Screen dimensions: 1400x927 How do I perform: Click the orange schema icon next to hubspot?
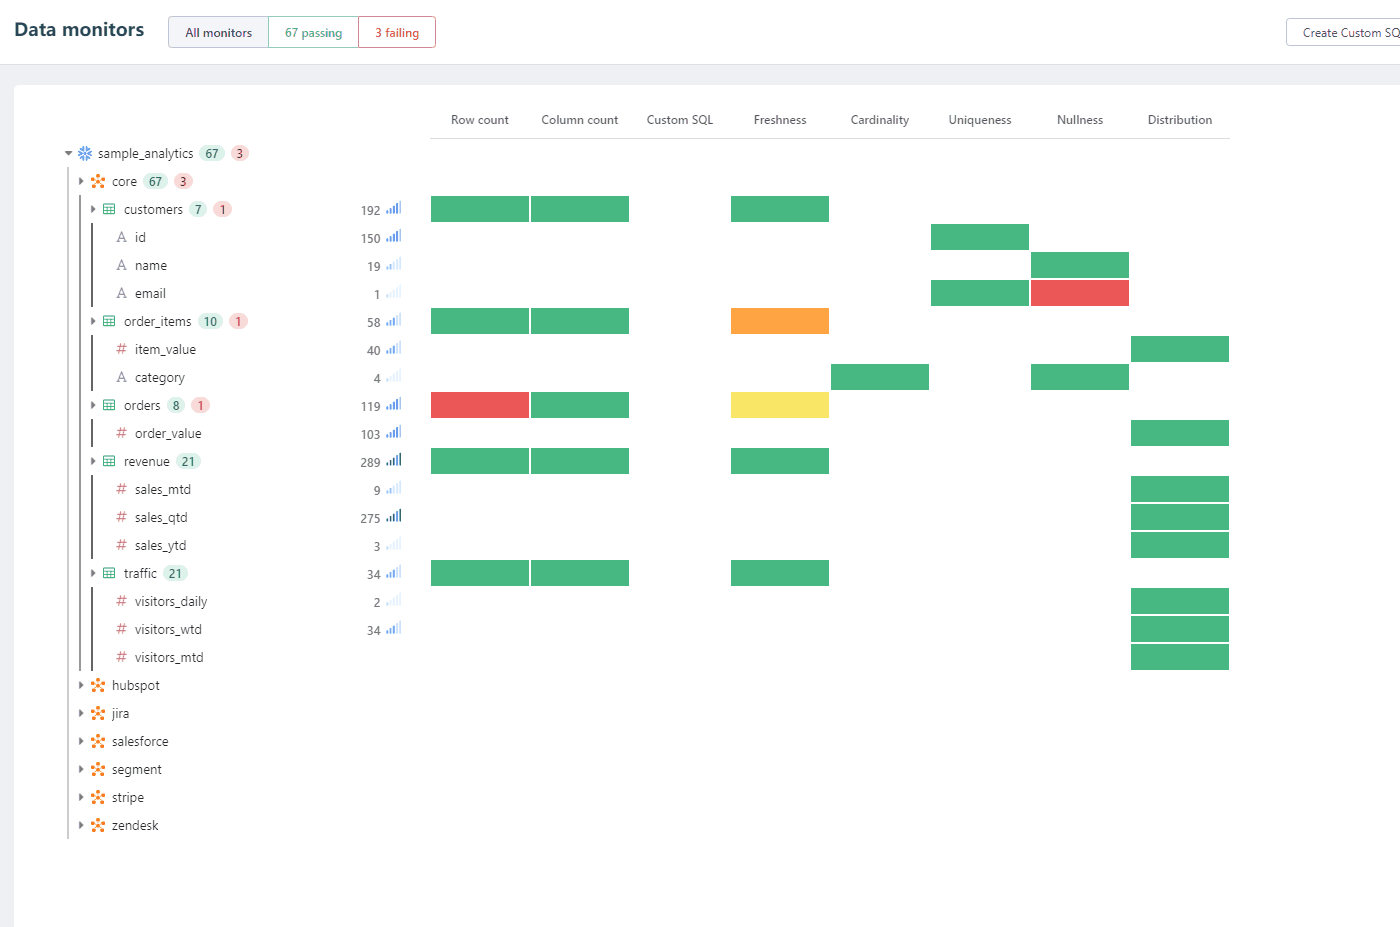(x=98, y=685)
